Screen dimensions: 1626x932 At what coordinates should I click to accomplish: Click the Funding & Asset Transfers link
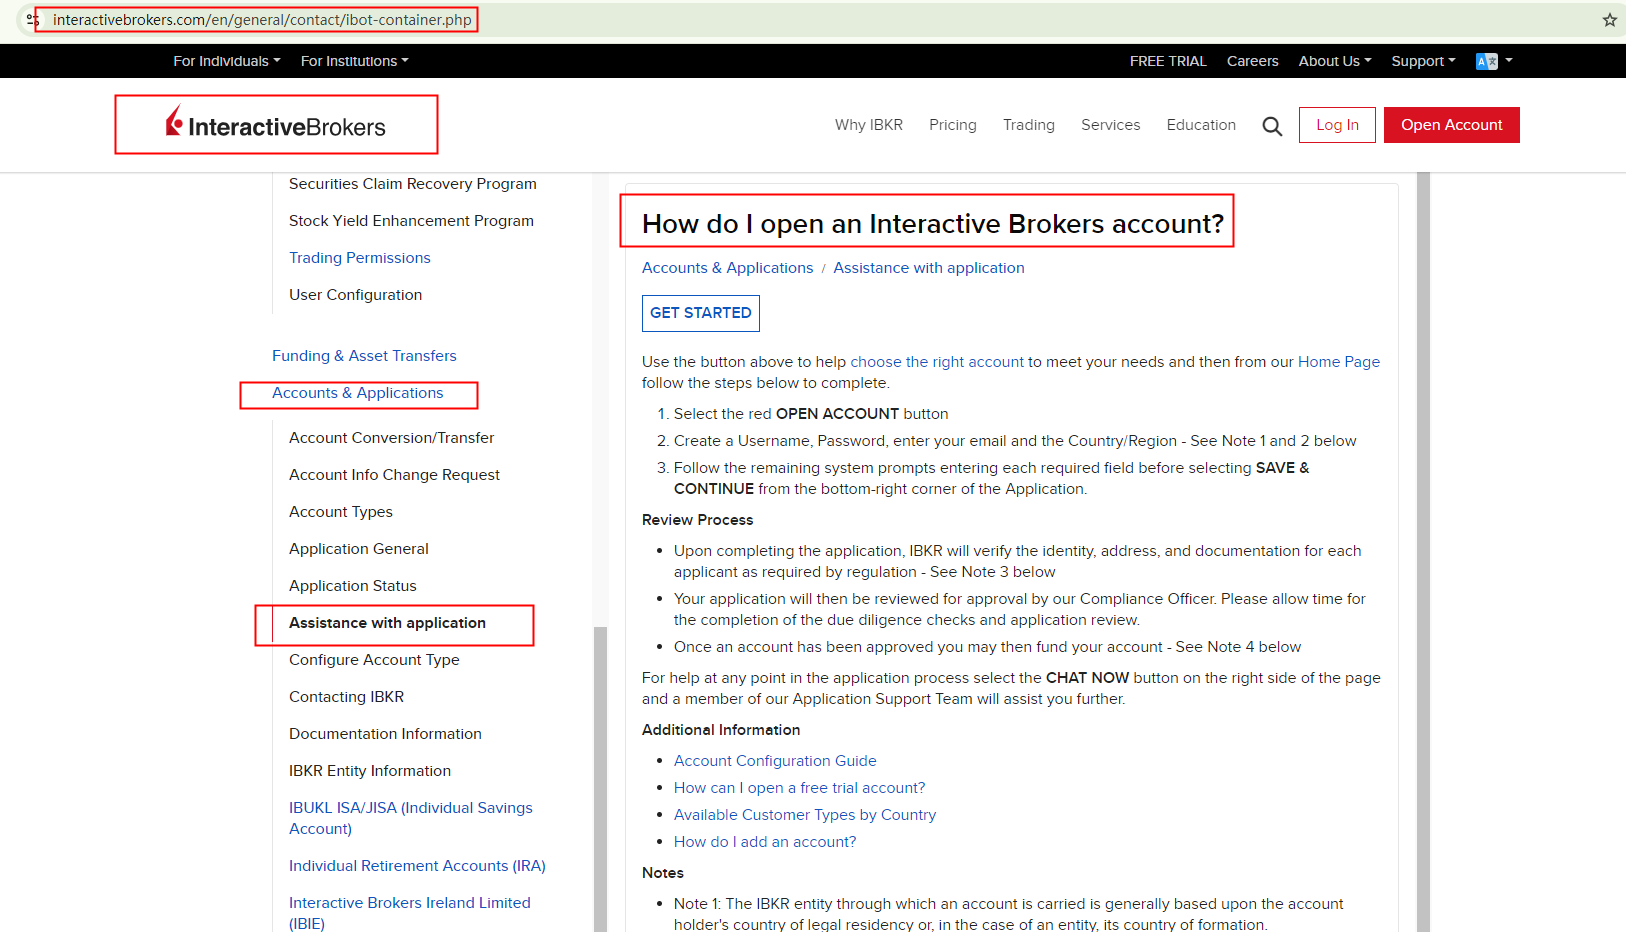pyautogui.click(x=364, y=355)
